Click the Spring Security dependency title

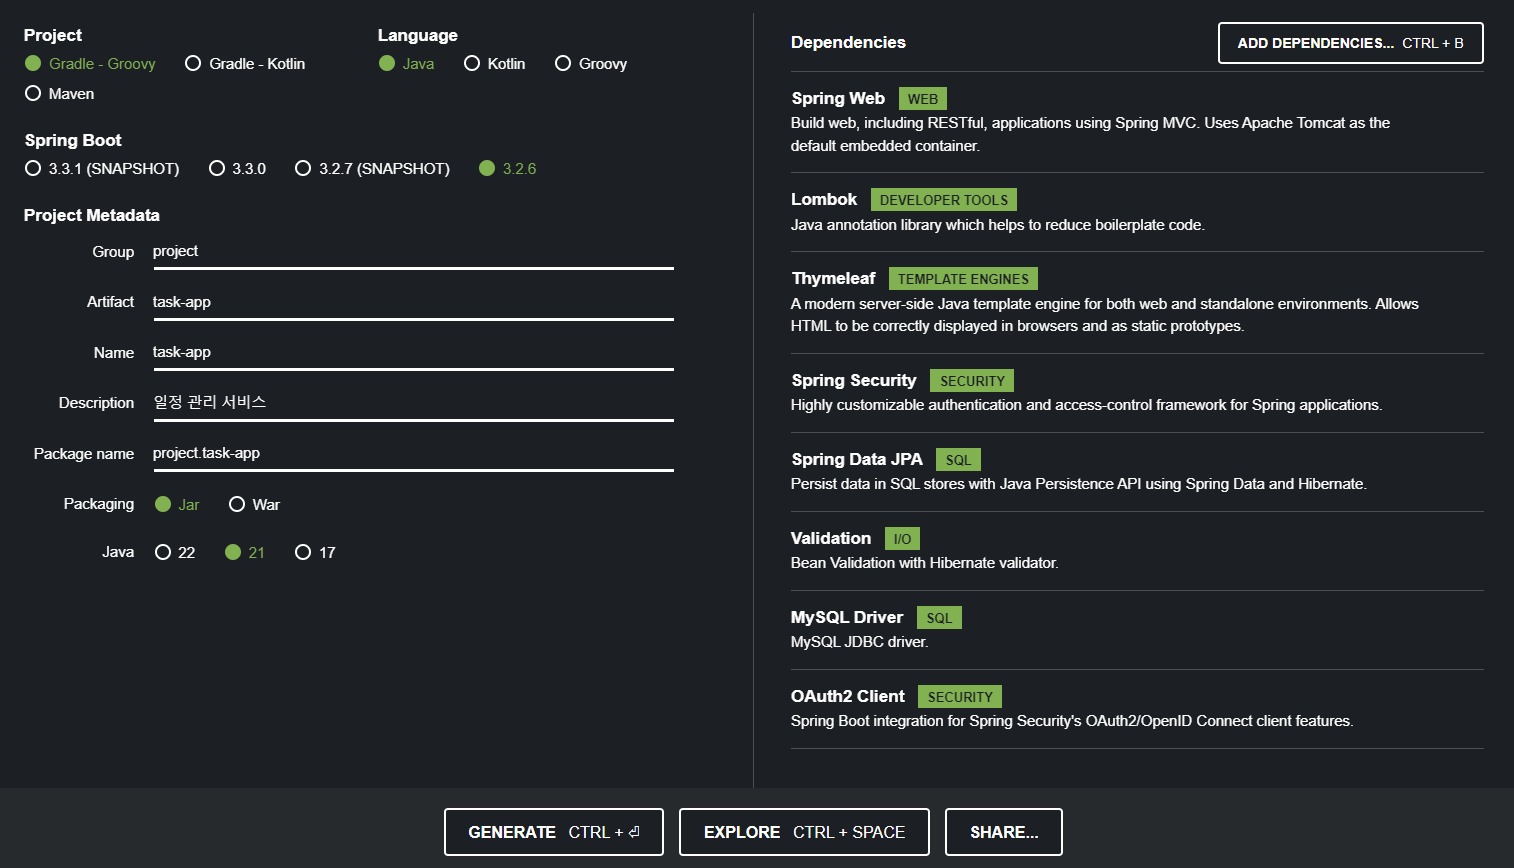point(853,380)
